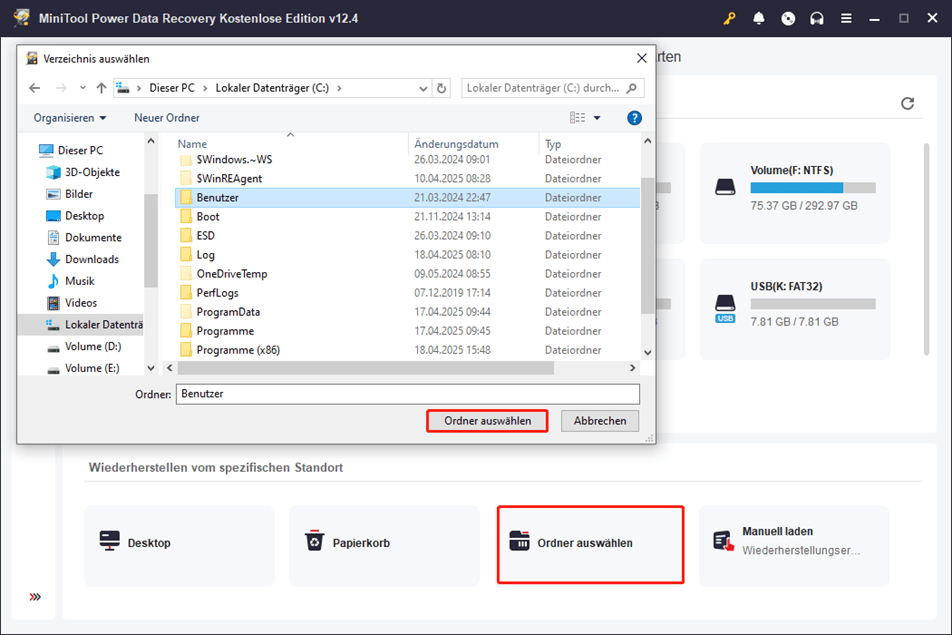This screenshot has width=952, height=635.
Task: Click the file list vertical scrollbar
Action: pos(647,246)
